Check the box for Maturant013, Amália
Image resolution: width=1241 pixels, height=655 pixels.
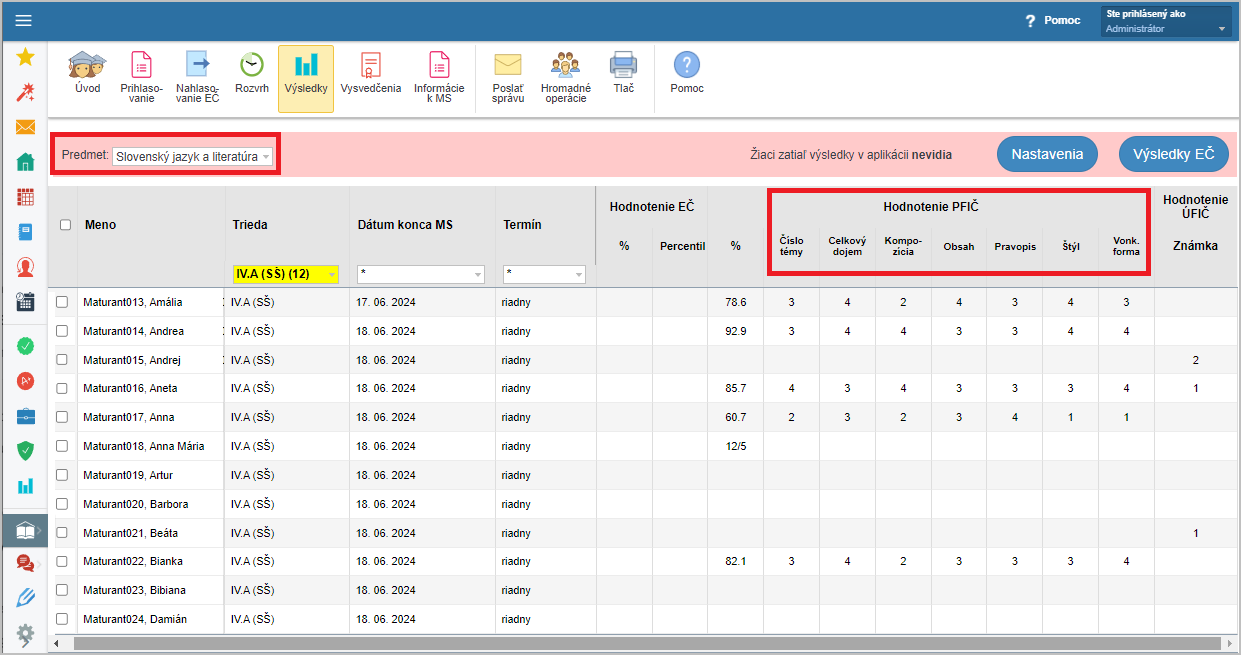coord(62,302)
